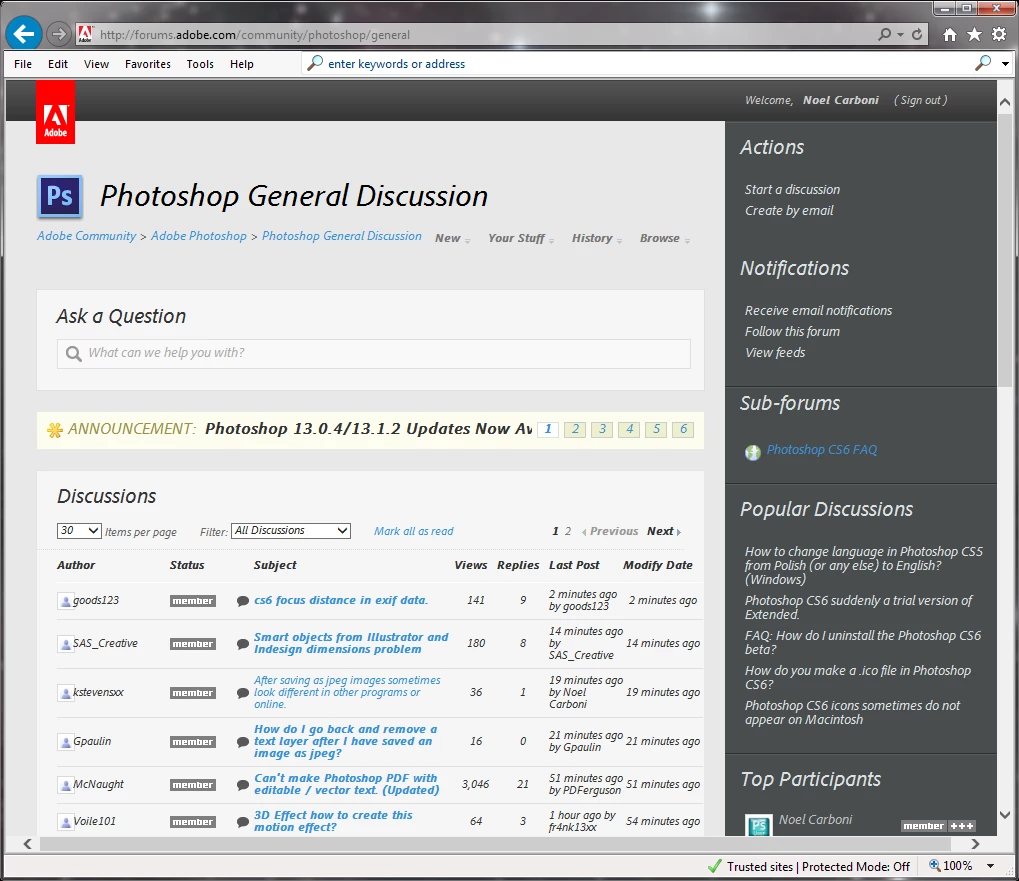Screen dimensions: 1019x881
Task: Click the kstevensxx avatar icon
Action: (x=65, y=693)
